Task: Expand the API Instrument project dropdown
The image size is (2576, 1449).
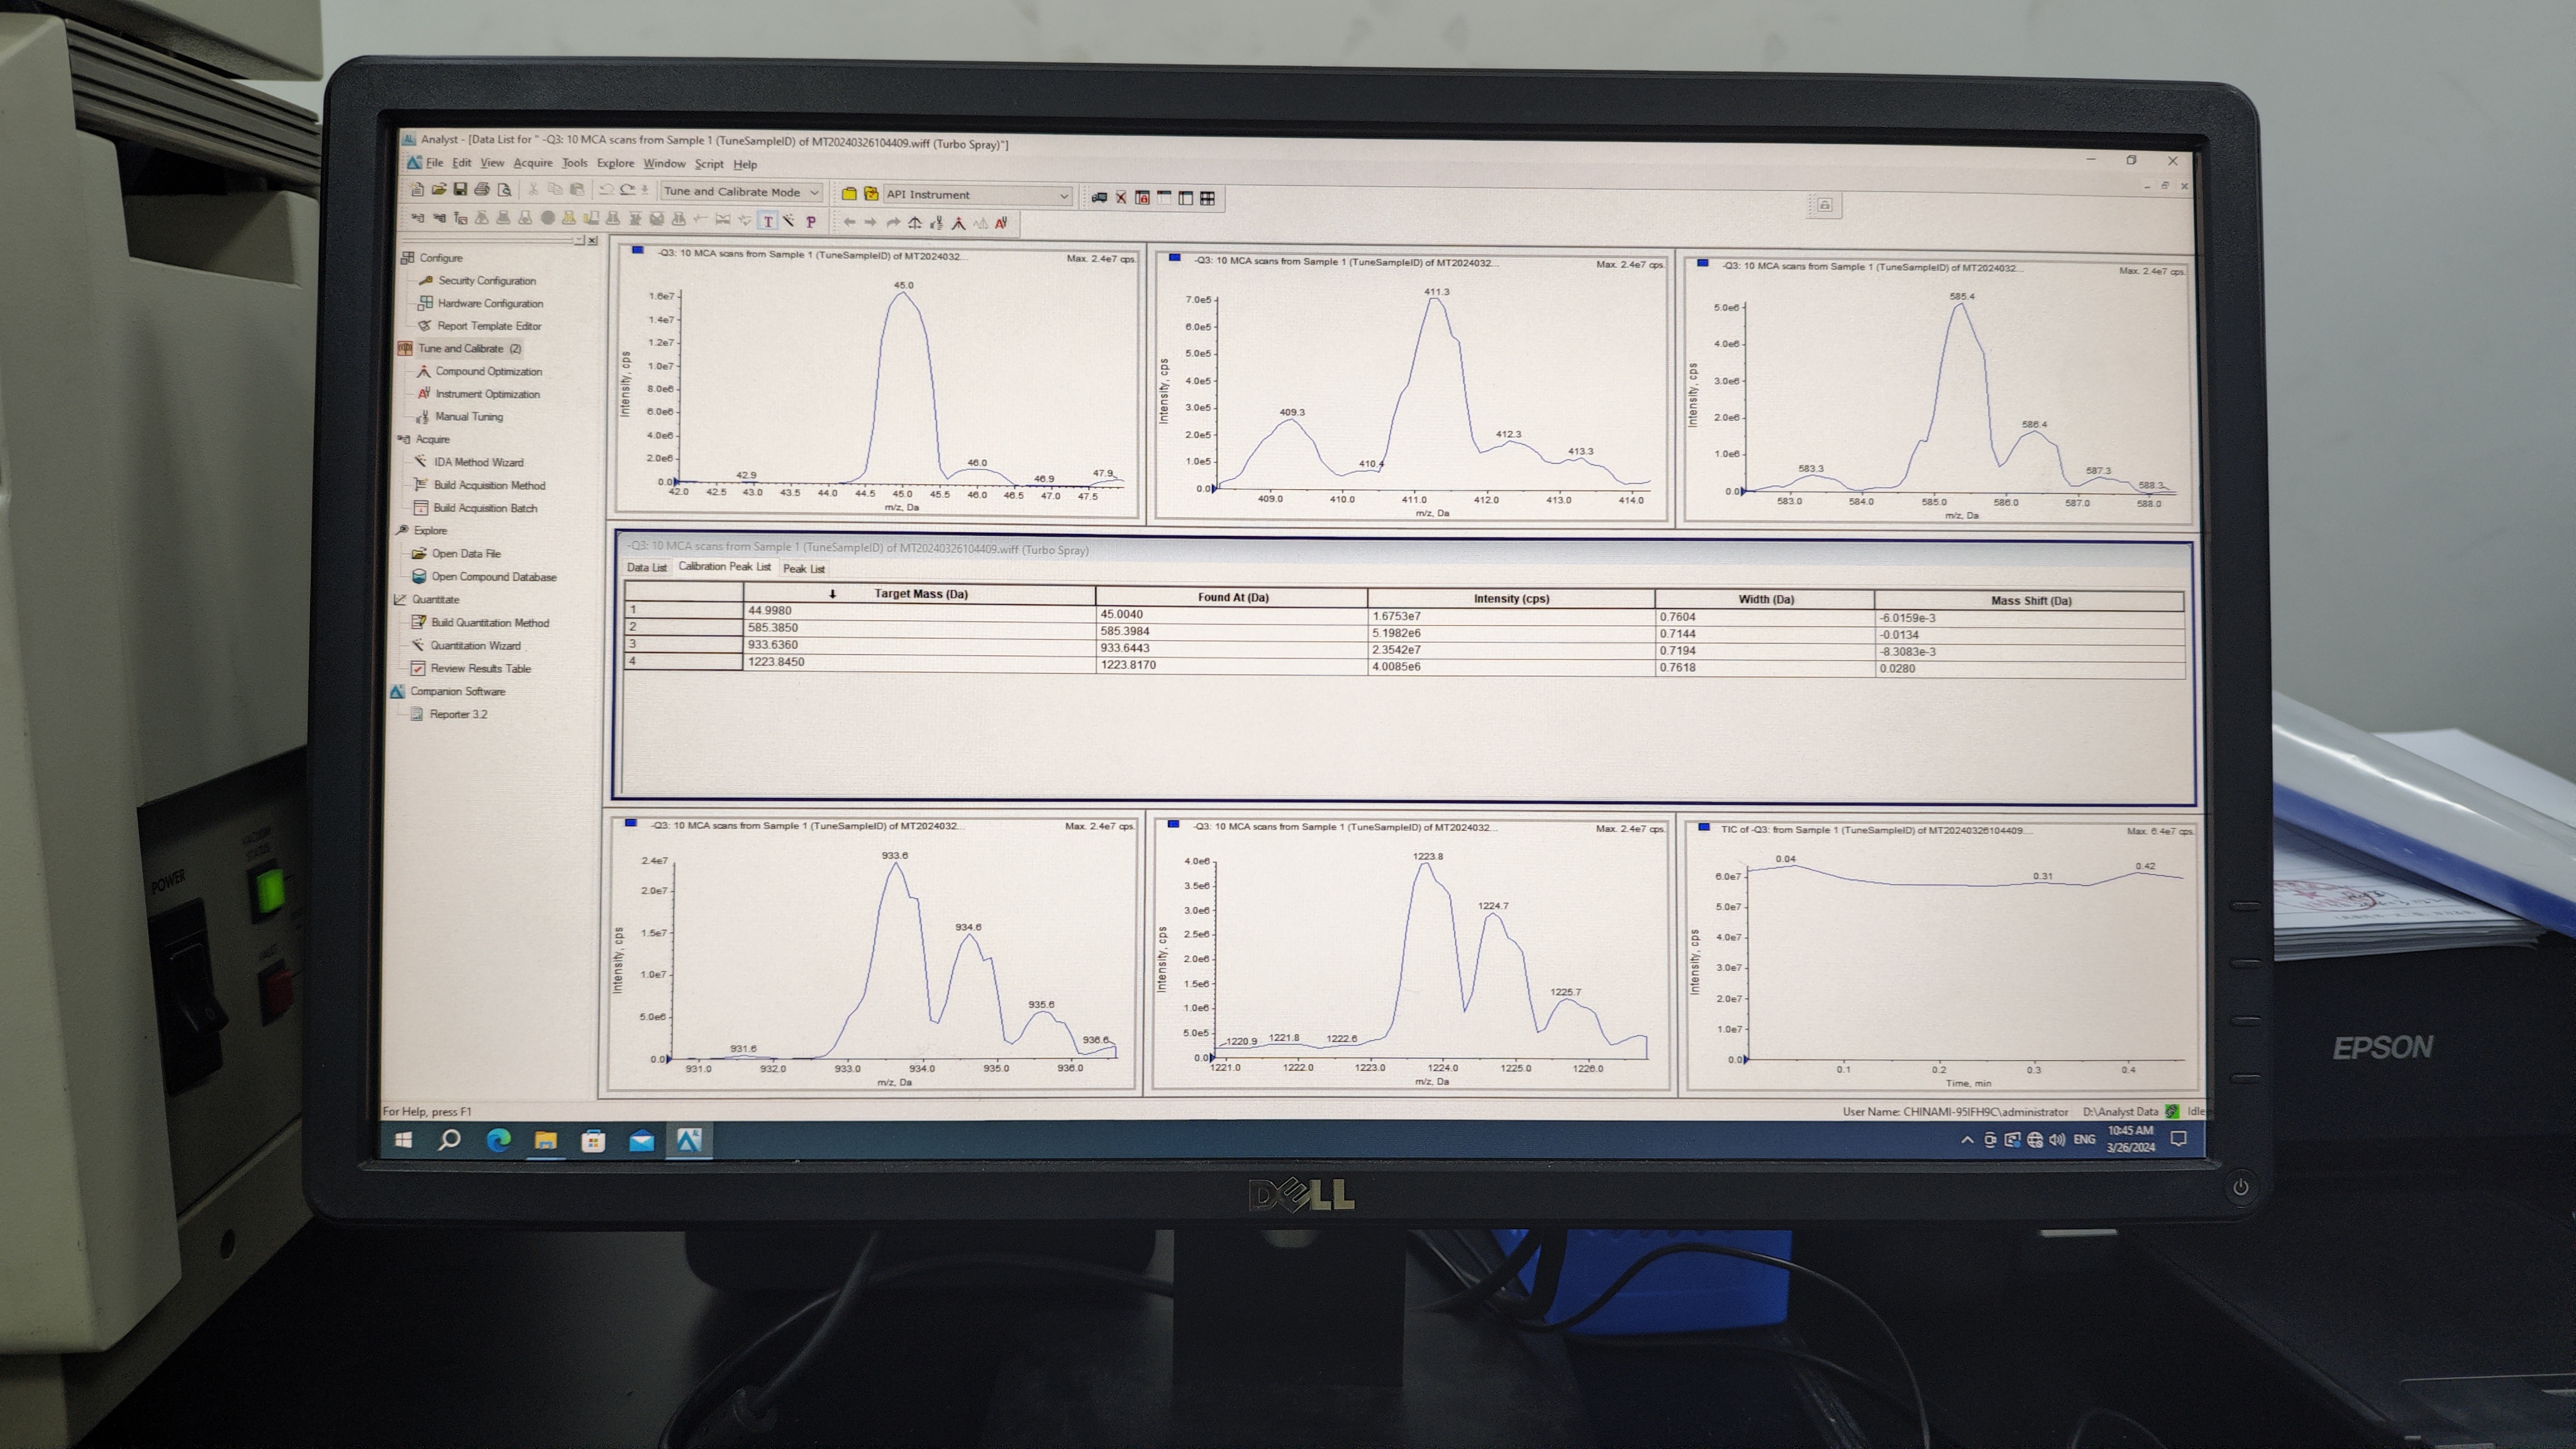Action: click(1064, 196)
